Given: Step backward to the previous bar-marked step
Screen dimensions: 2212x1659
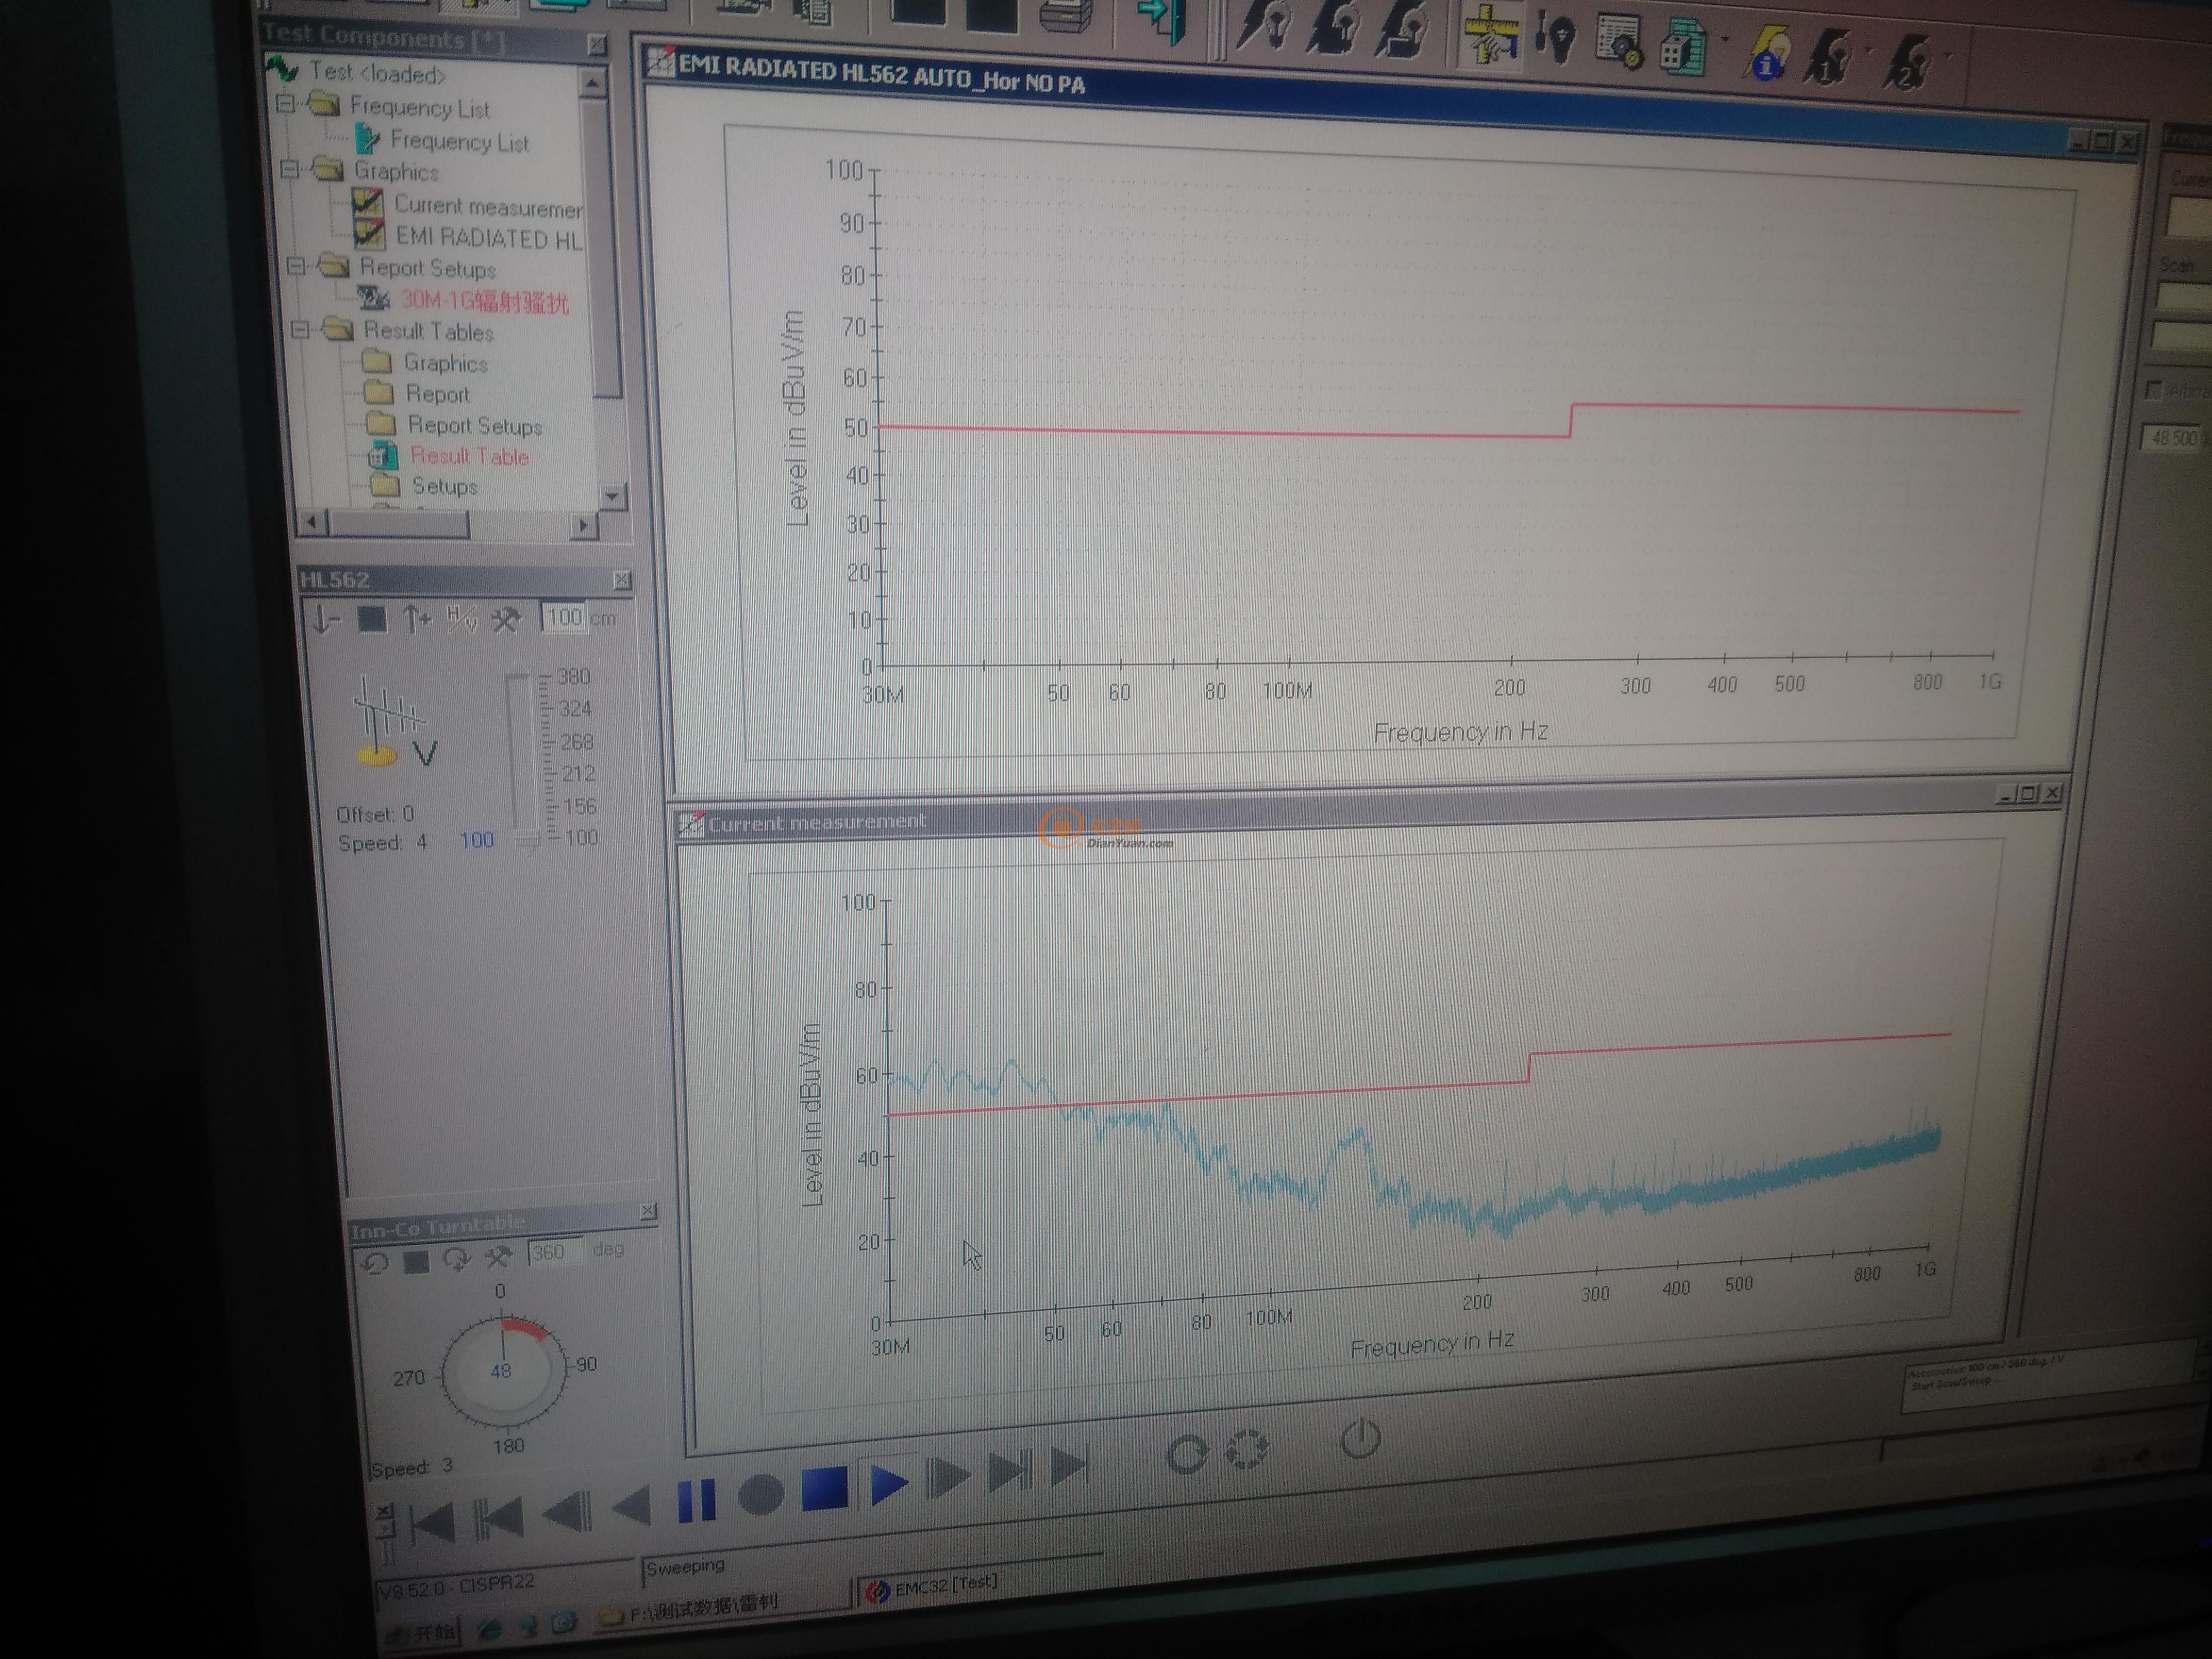Looking at the screenshot, I should pyautogui.click(x=568, y=1511).
